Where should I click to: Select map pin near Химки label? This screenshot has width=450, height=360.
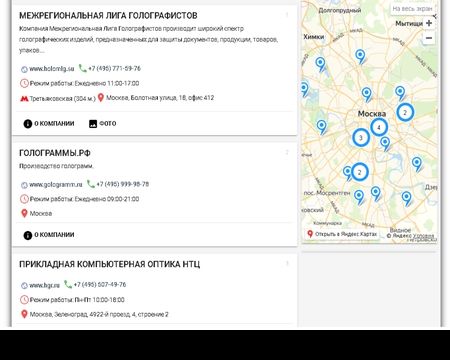(x=320, y=64)
